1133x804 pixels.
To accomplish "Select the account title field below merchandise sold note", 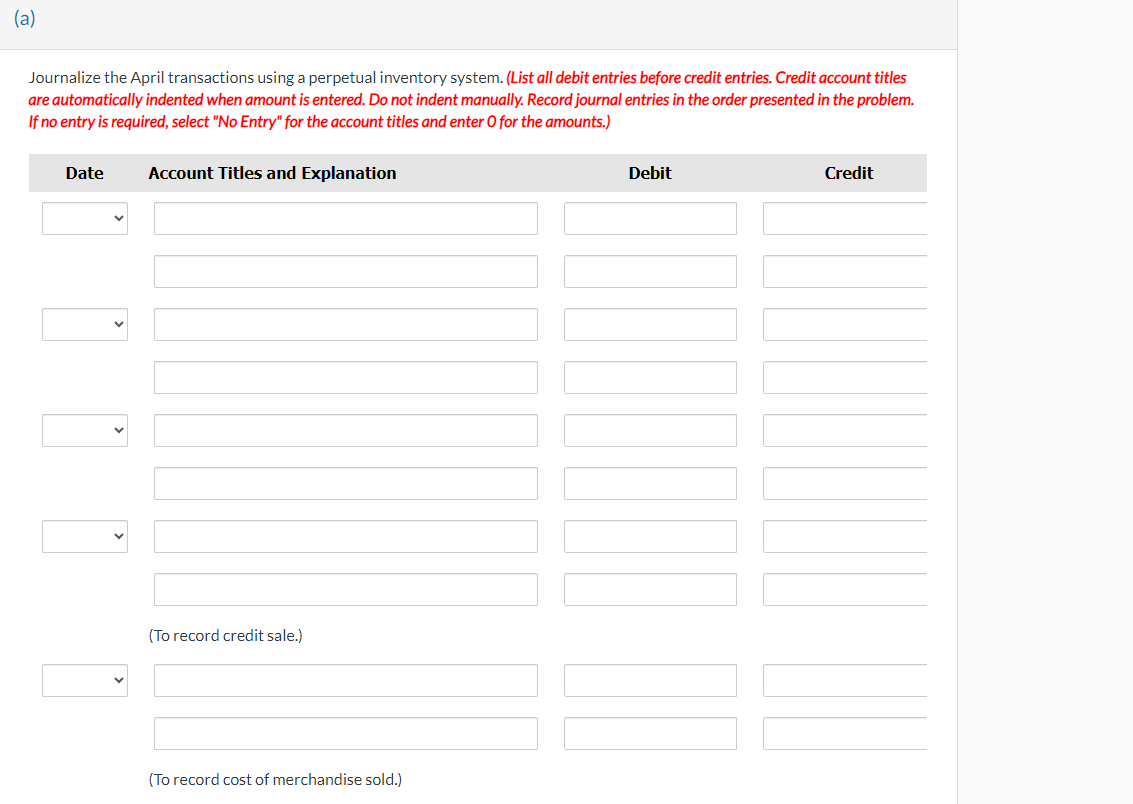I will pyautogui.click(x=345, y=733).
